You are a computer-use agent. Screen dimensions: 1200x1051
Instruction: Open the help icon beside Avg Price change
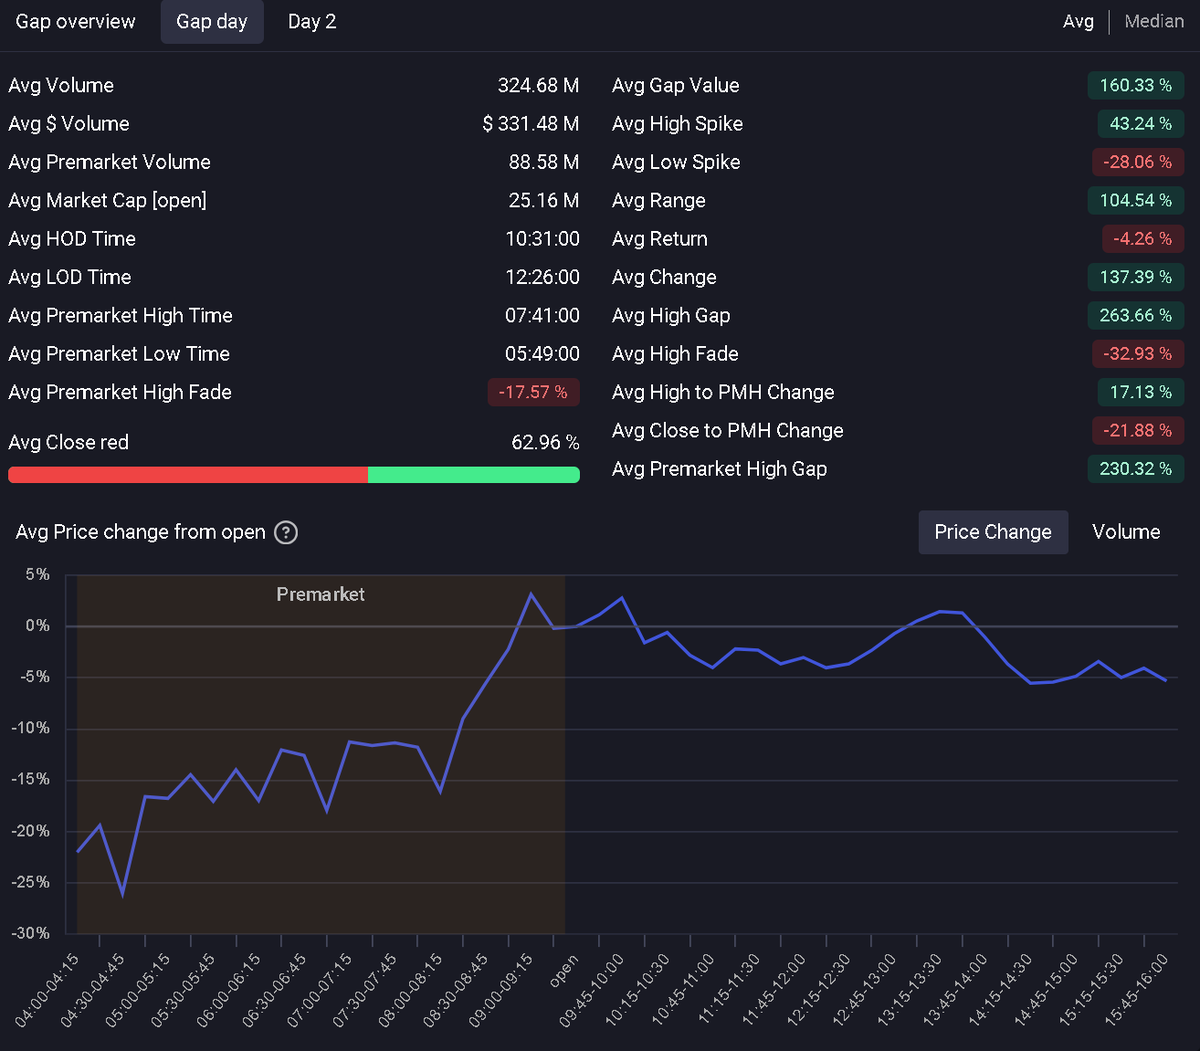click(286, 532)
